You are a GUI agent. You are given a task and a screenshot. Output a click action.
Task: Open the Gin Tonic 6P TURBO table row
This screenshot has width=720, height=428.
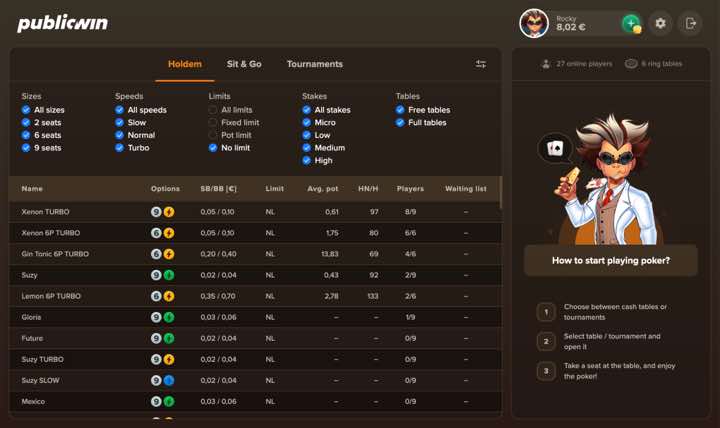[x=55, y=254]
